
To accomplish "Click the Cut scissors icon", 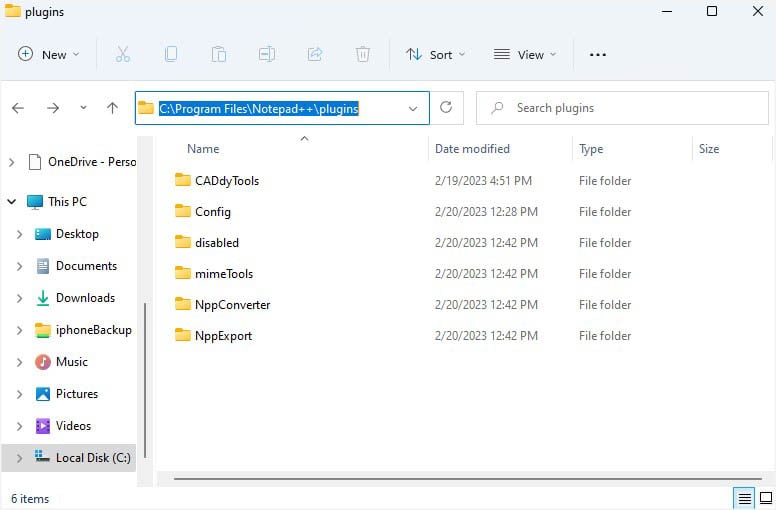I will point(122,54).
